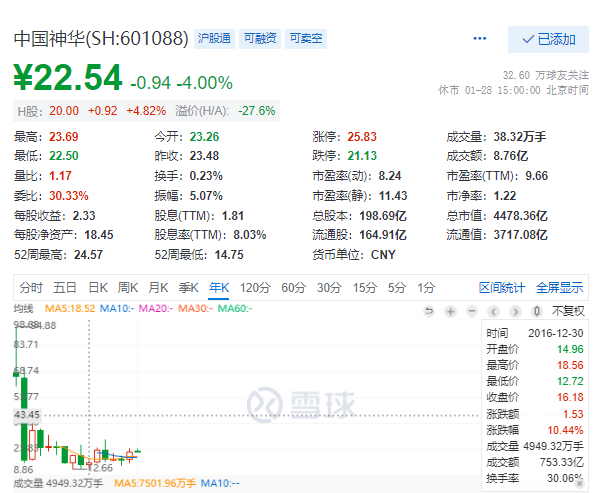Viewport: 601px width, 493px height.
Task: Click the 货币单位 value CNY
Action: [x=383, y=255]
